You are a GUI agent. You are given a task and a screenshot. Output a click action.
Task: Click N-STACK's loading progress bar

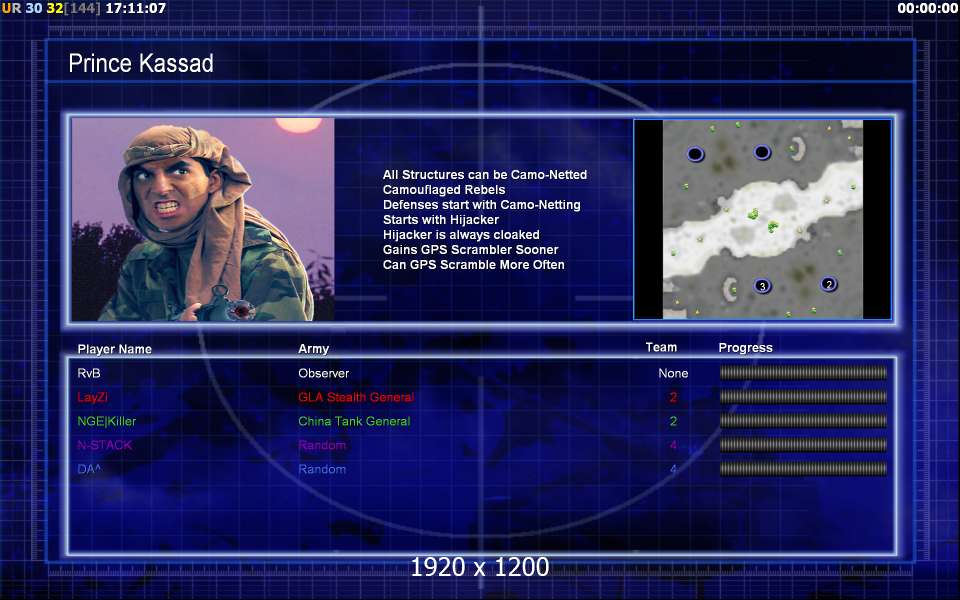(803, 444)
